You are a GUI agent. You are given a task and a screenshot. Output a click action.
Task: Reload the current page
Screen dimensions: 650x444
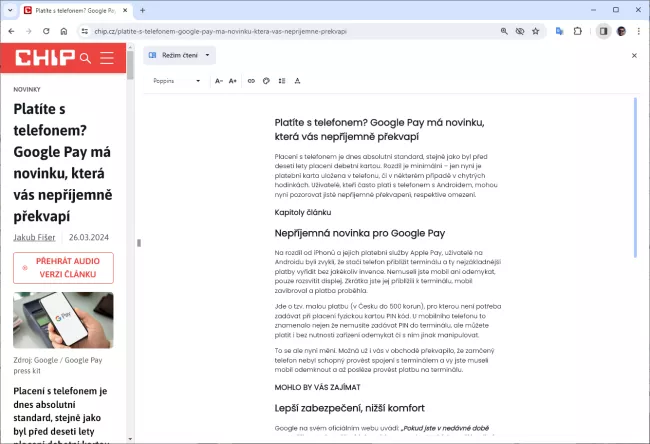click(x=45, y=31)
